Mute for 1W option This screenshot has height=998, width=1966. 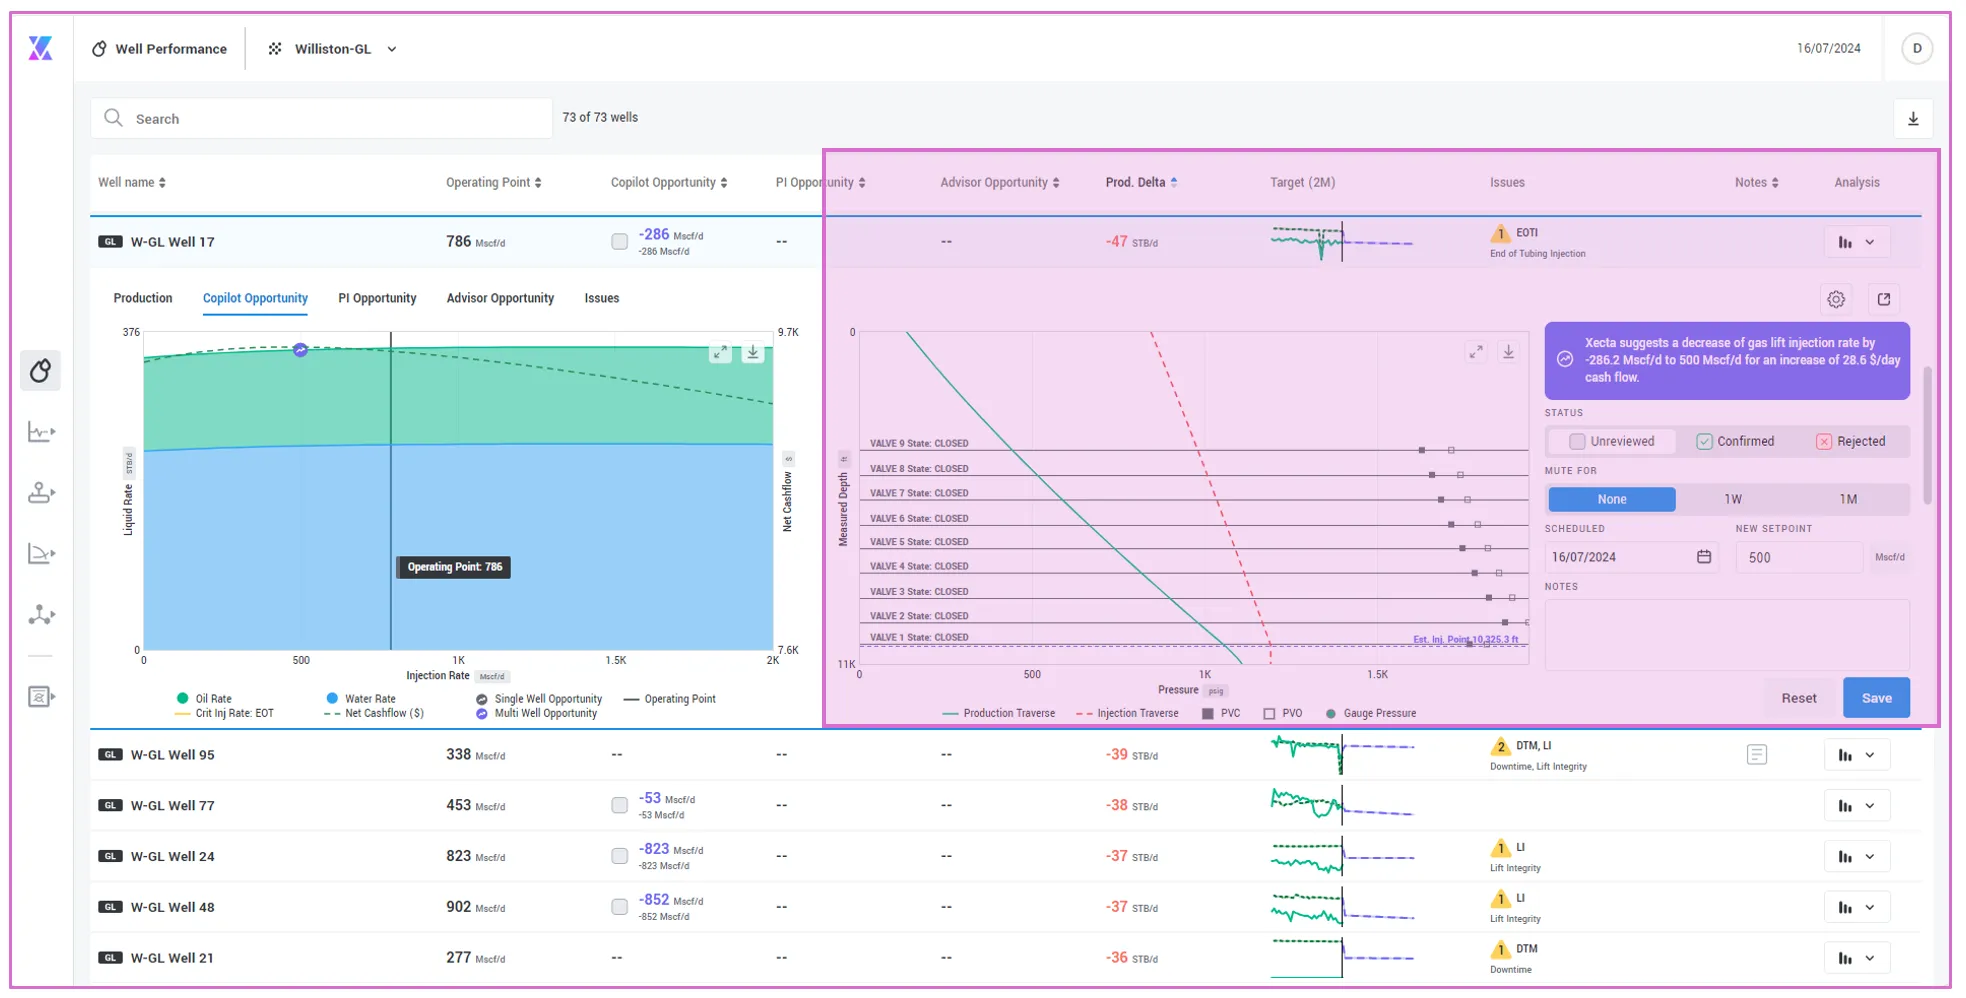click(x=1733, y=499)
